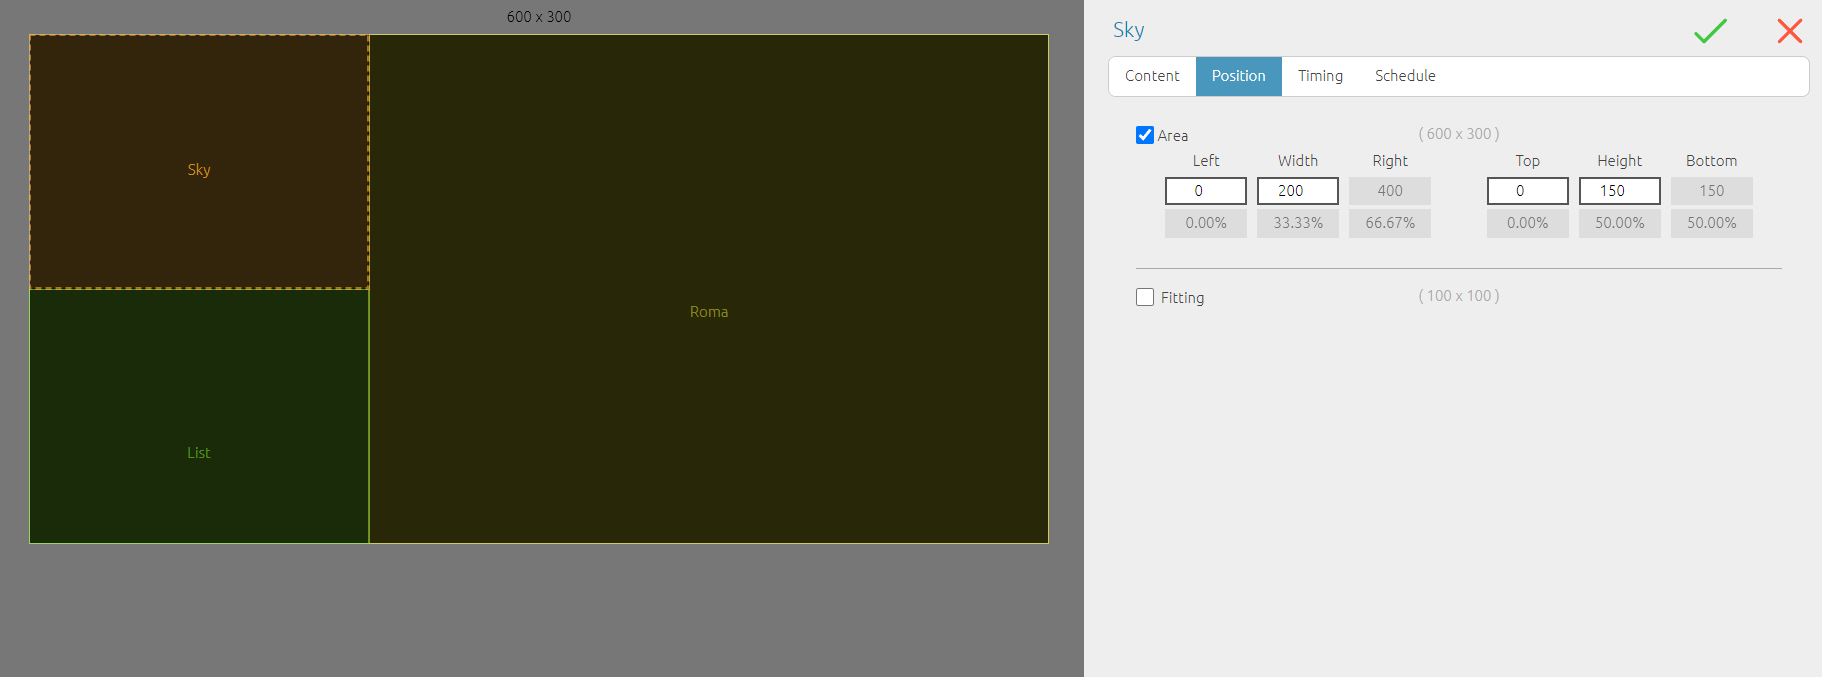
Task: Confirm changes with the green checkmark
Action: (x=1710, y=31)
